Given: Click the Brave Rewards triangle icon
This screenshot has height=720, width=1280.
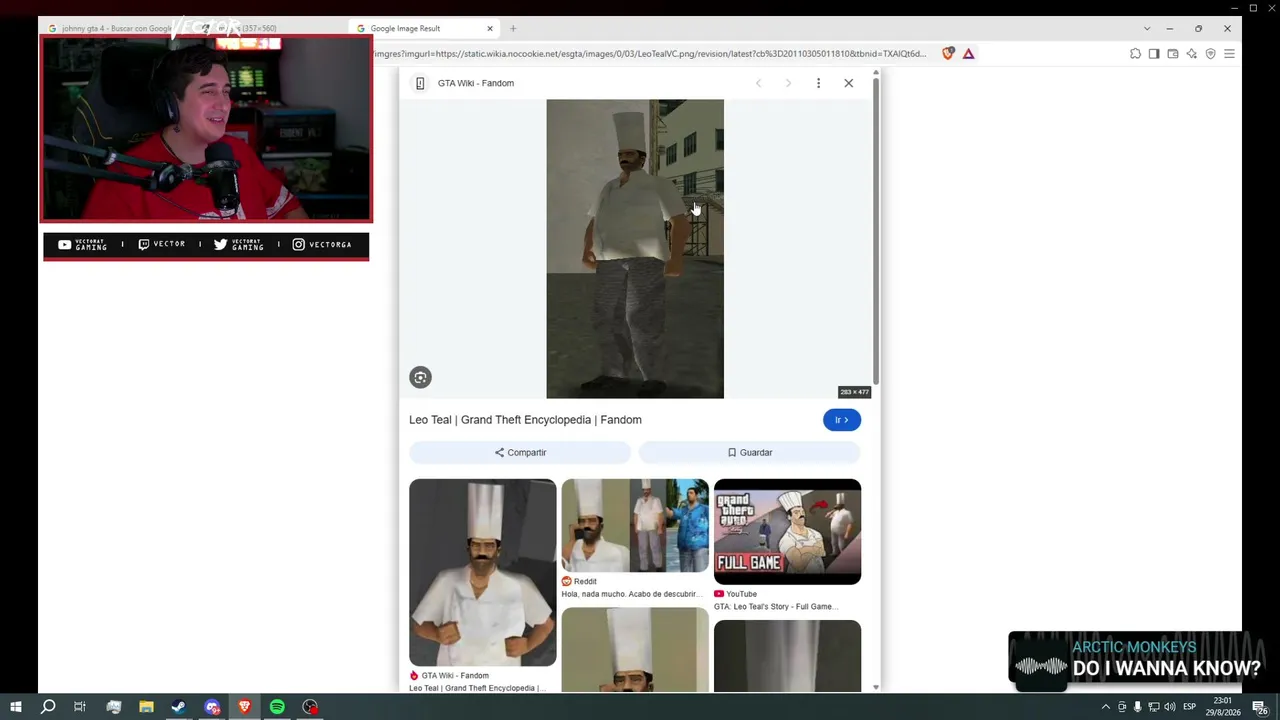Looking at the screenshot, I should click(x=968, y=54).
